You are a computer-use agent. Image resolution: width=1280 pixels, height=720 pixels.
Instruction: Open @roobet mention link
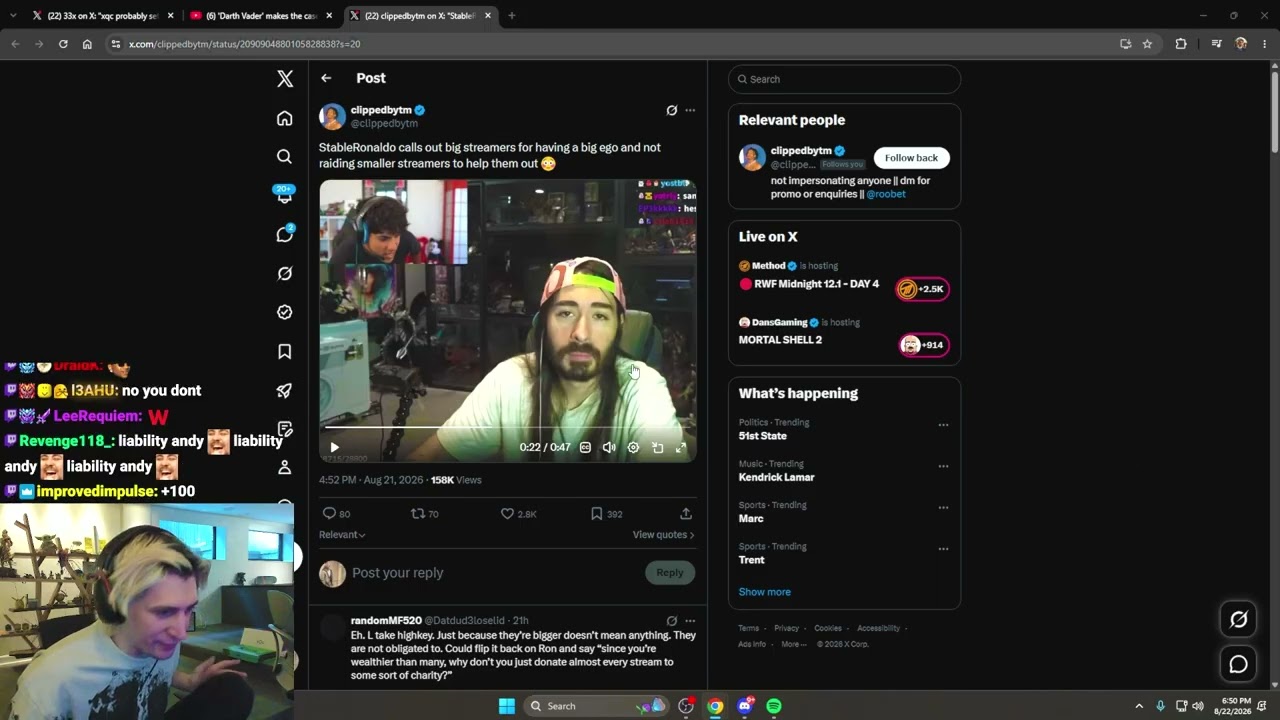coord(886,194)
